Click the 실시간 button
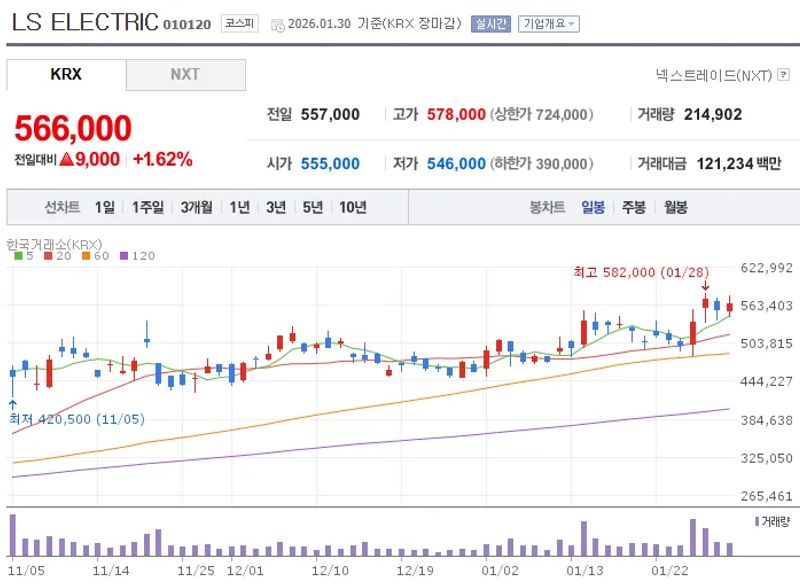 point(490,24)
